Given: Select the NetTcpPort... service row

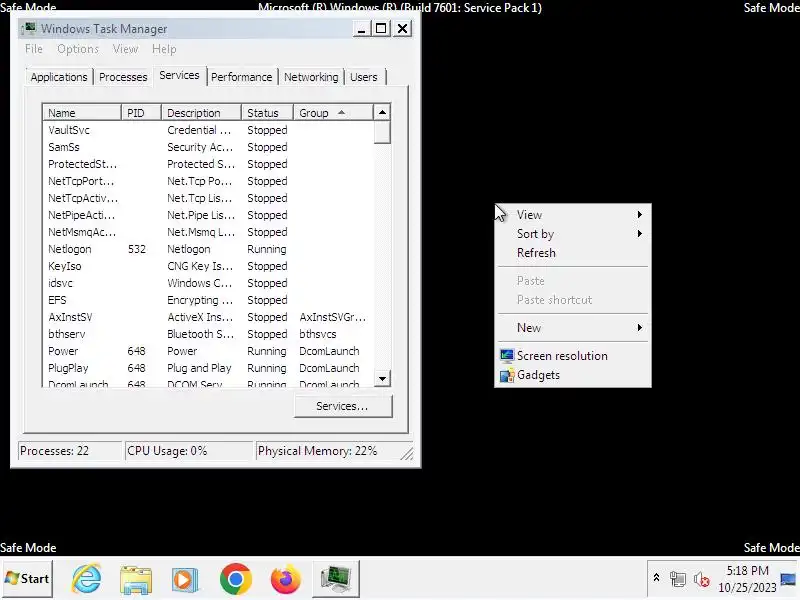Looking at the screenshot, I should (208, 181).
